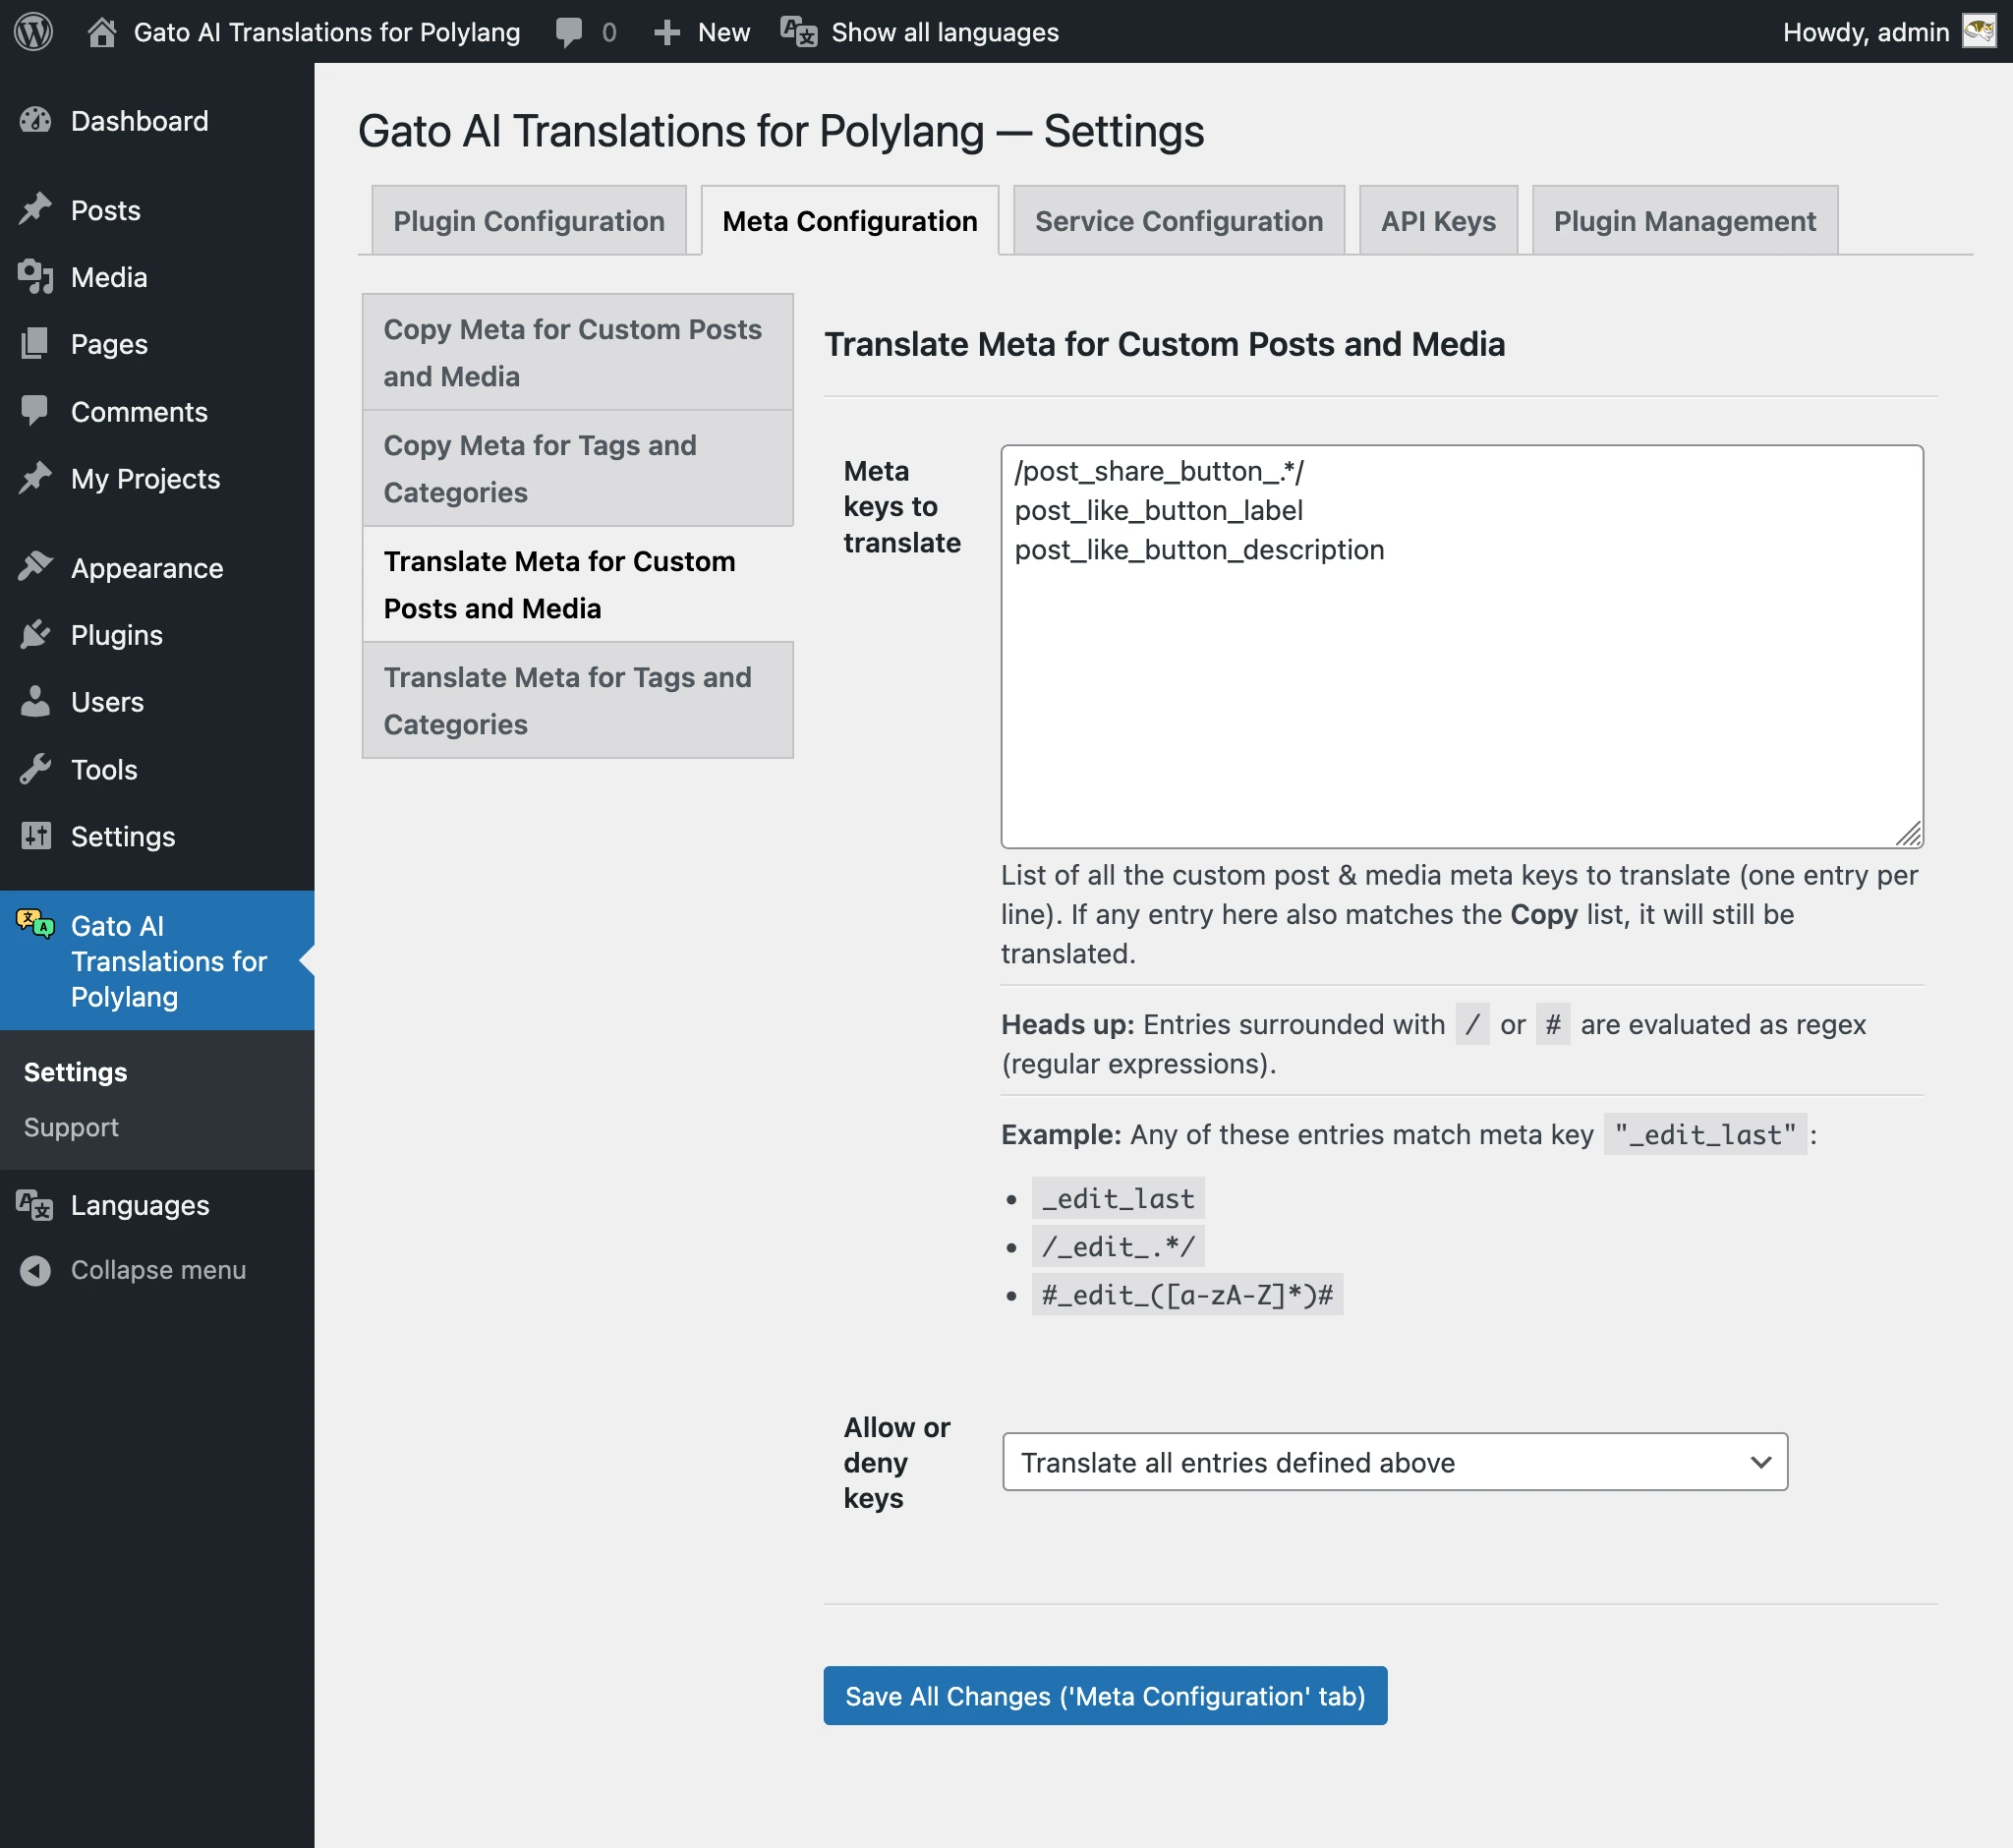
Task: Click the admin avatar thumbnail
Action: [x=1979, y=32]
